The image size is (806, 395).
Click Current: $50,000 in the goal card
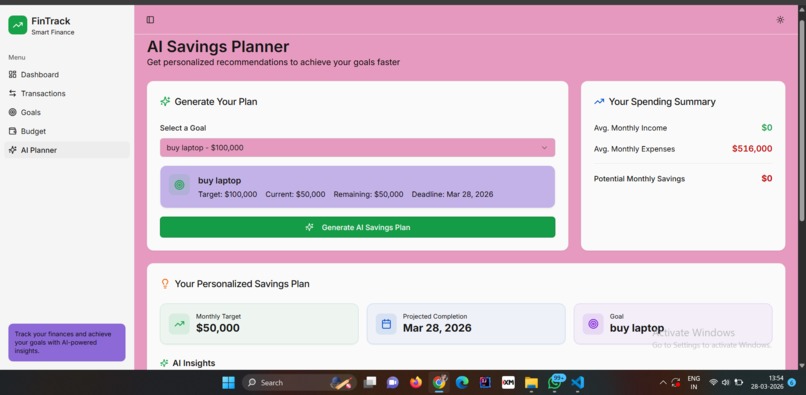coord(296,194)
